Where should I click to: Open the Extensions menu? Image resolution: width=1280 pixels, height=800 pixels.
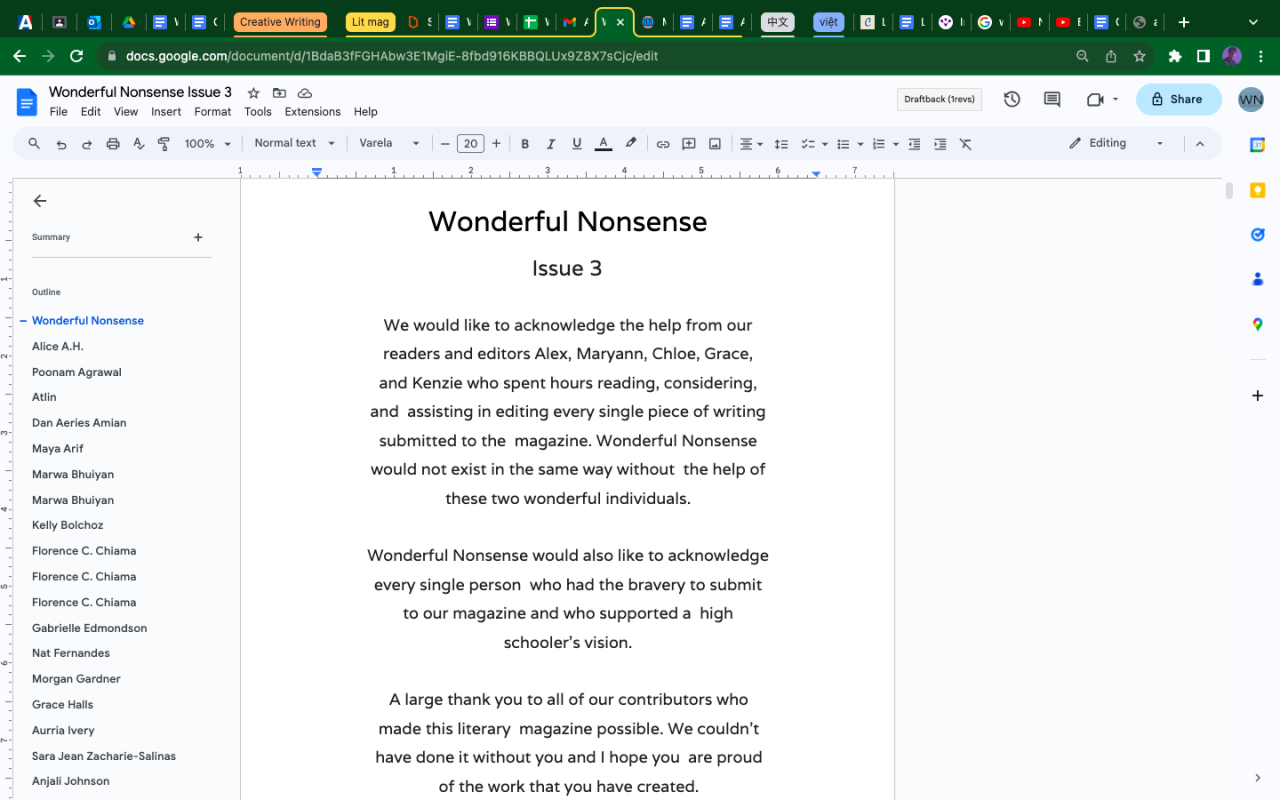pyautogui.click(x=312, y=112)
